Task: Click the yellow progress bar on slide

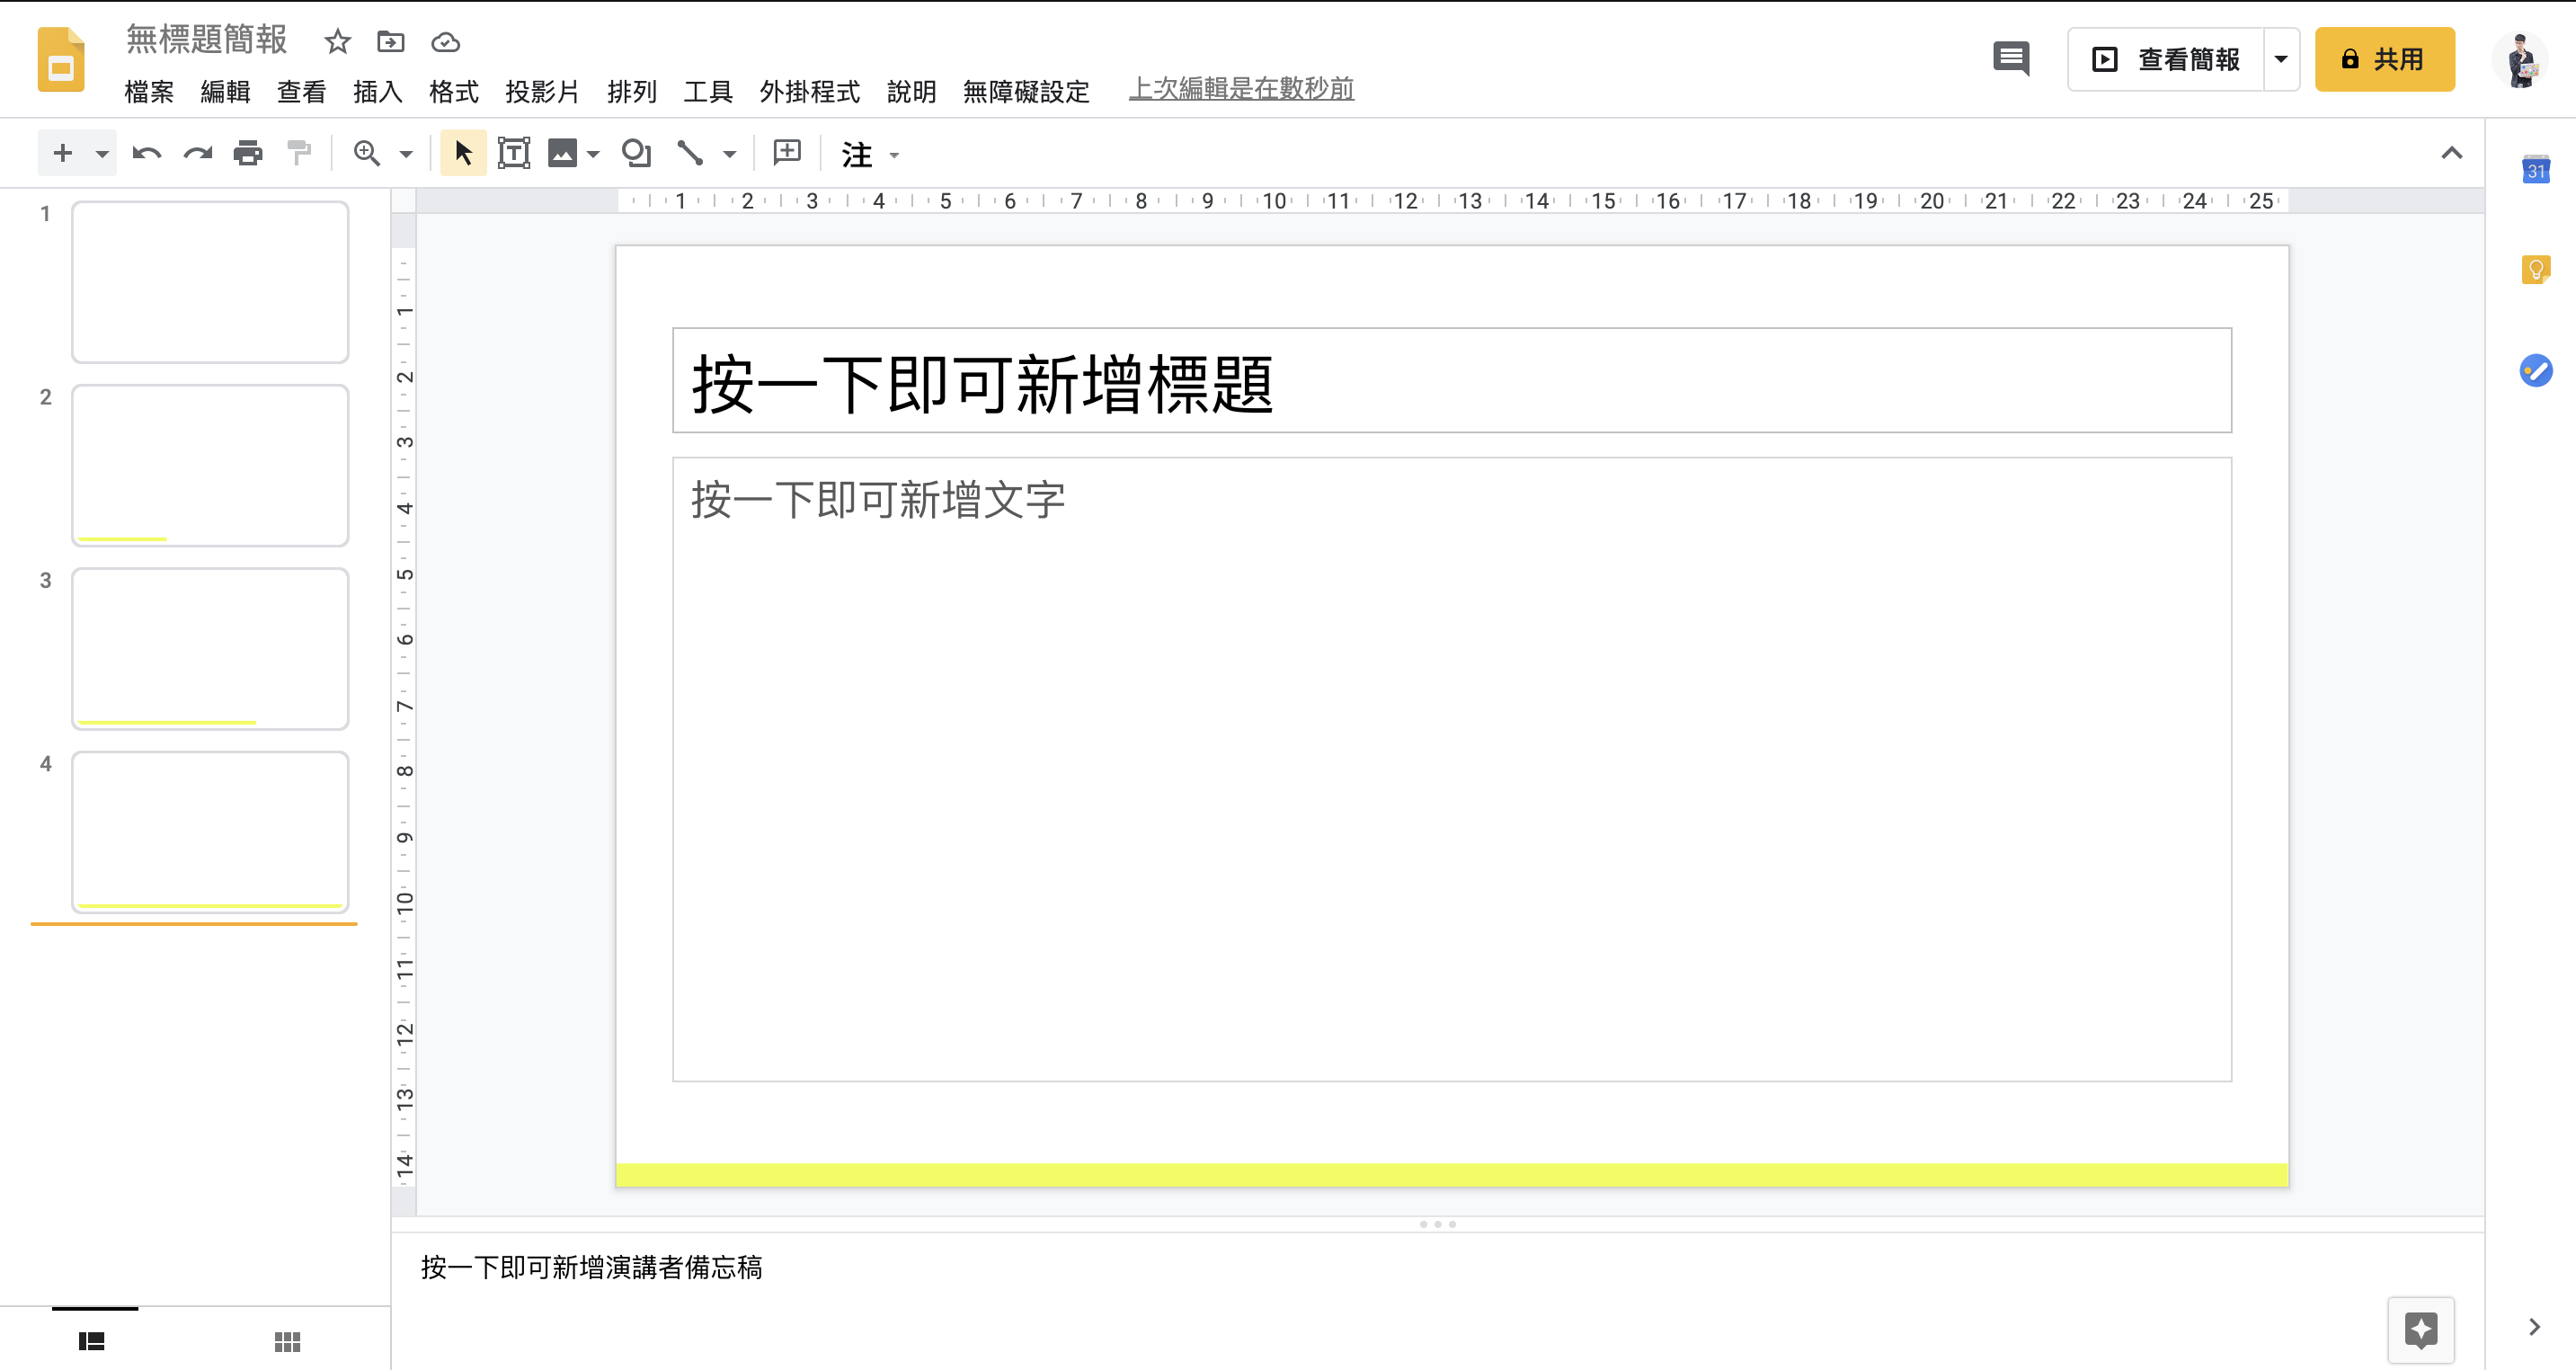Action: click(x=1451, y=1174)
